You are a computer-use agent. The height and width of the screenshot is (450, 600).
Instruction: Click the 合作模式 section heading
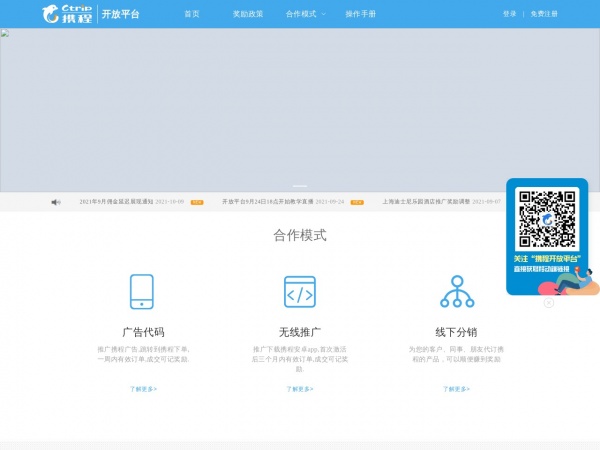pos(300,235)
